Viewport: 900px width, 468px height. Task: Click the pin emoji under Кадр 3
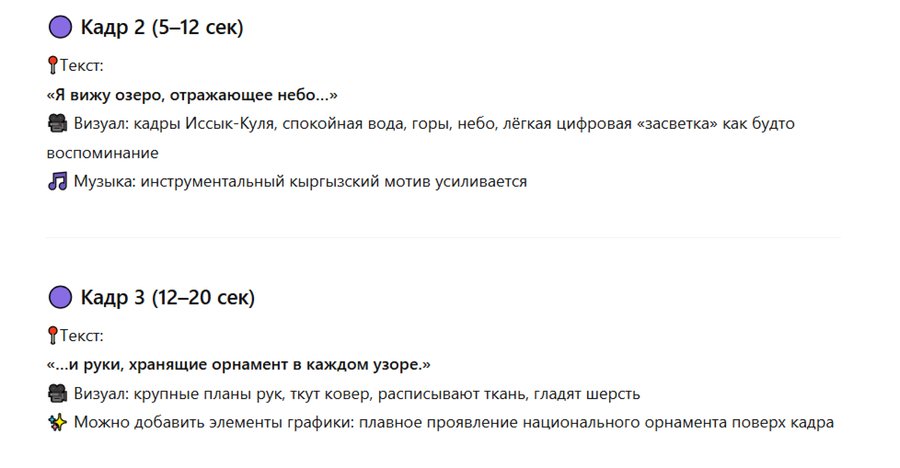pos(52,335)
